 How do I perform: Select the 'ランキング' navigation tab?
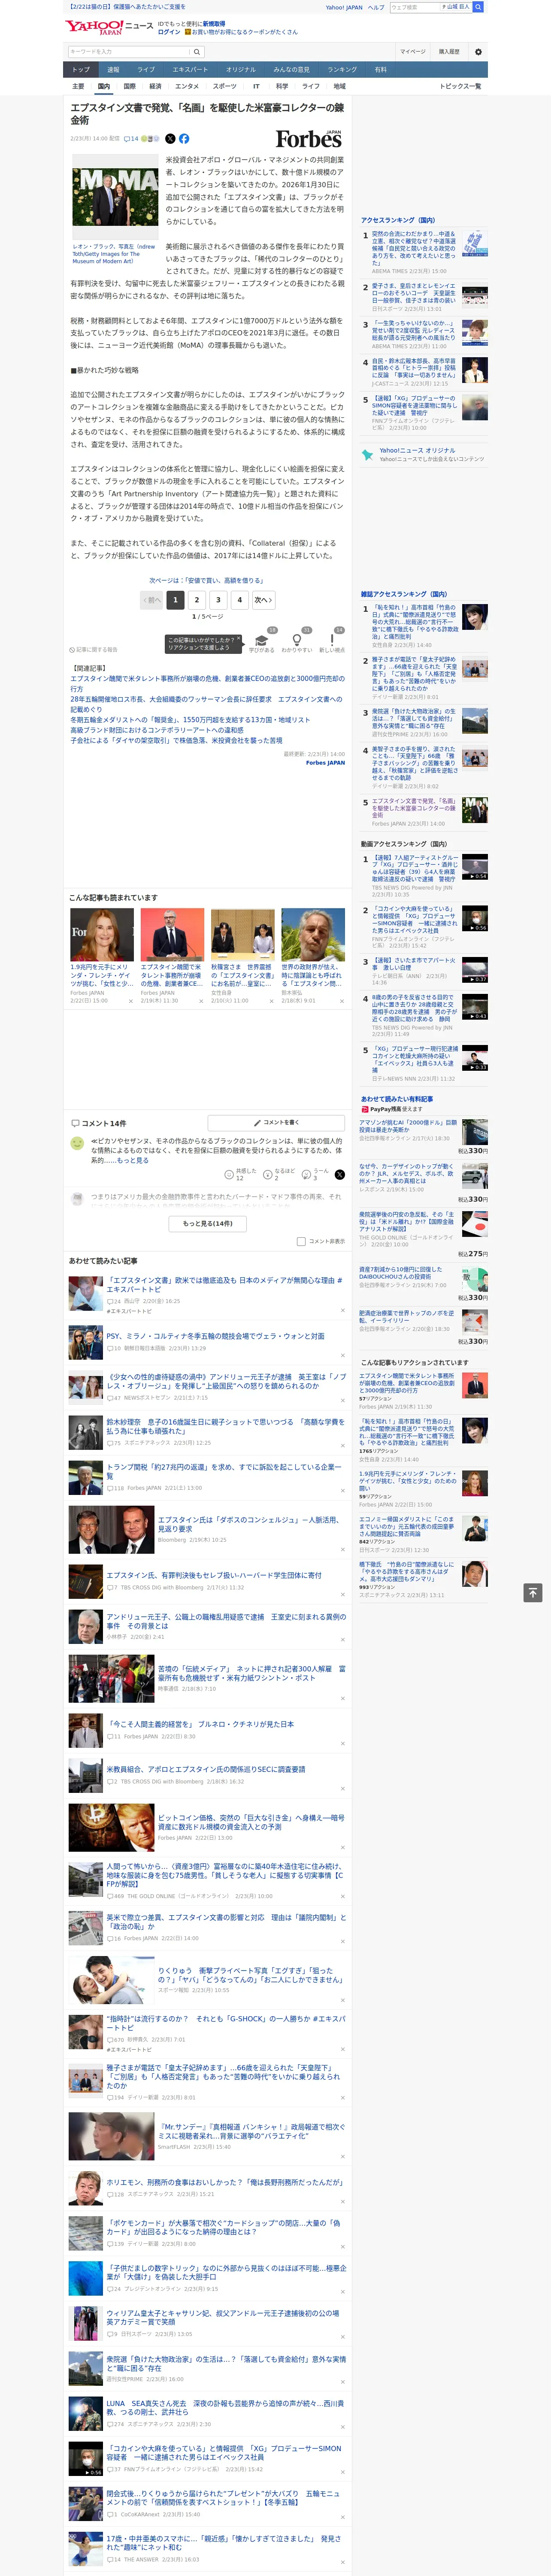pos(342,70)
